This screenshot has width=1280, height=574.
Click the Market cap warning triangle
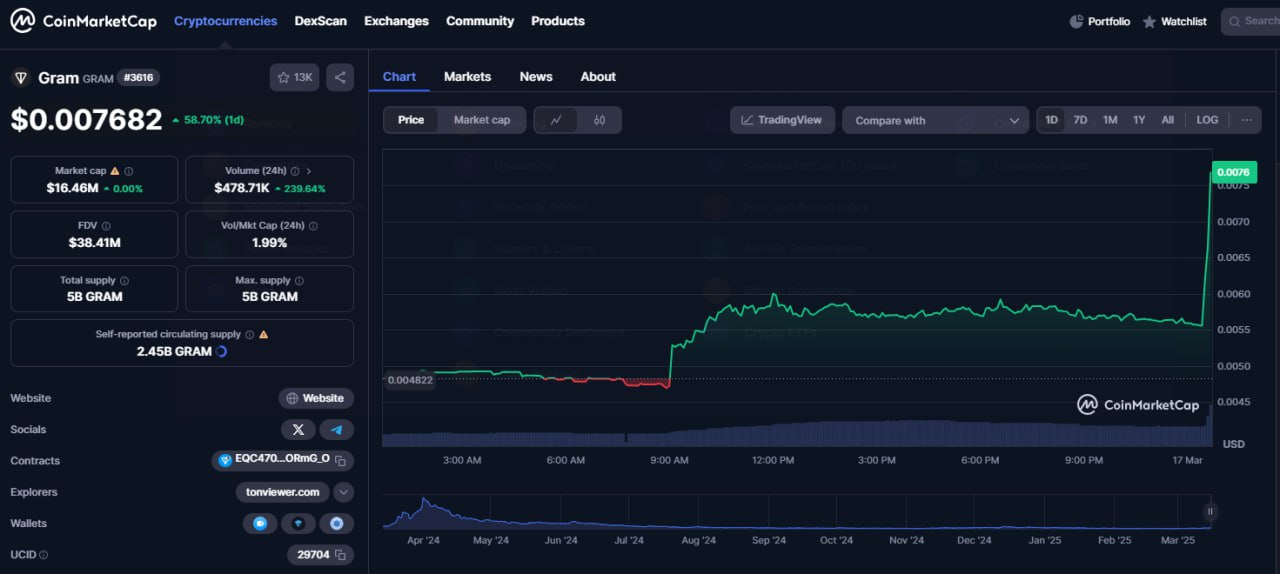[x=115, y=171]
